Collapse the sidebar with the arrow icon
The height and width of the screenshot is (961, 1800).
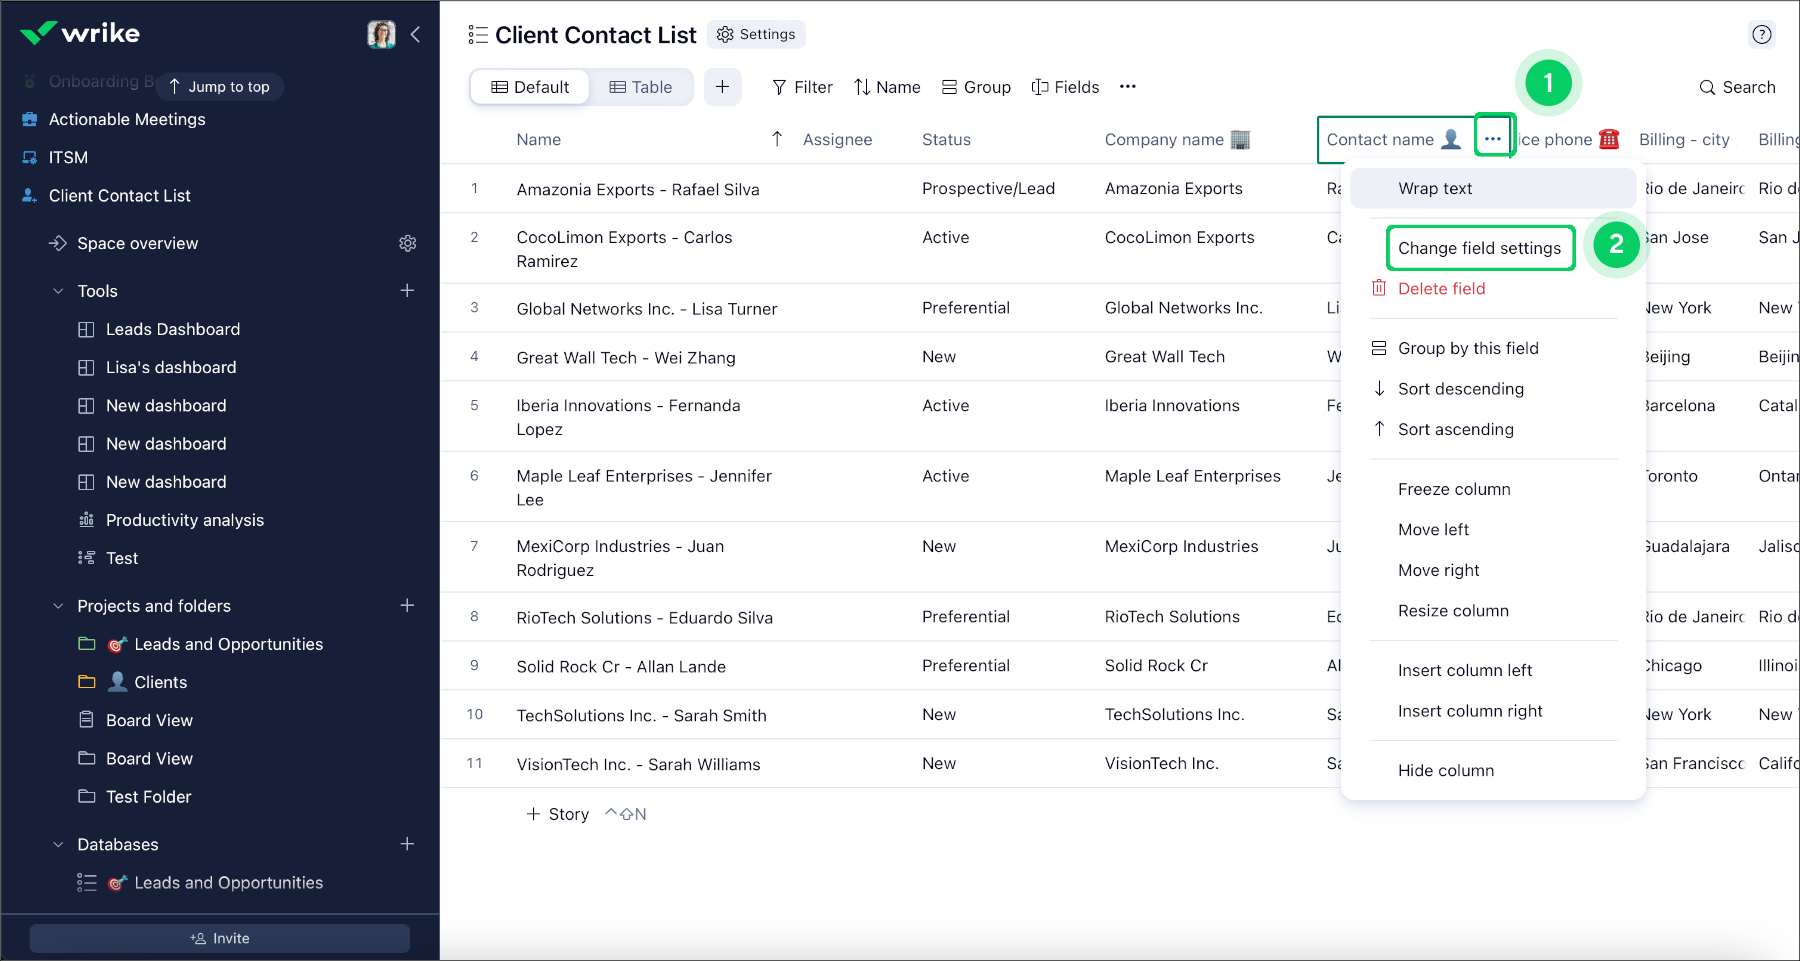point(415,35)
